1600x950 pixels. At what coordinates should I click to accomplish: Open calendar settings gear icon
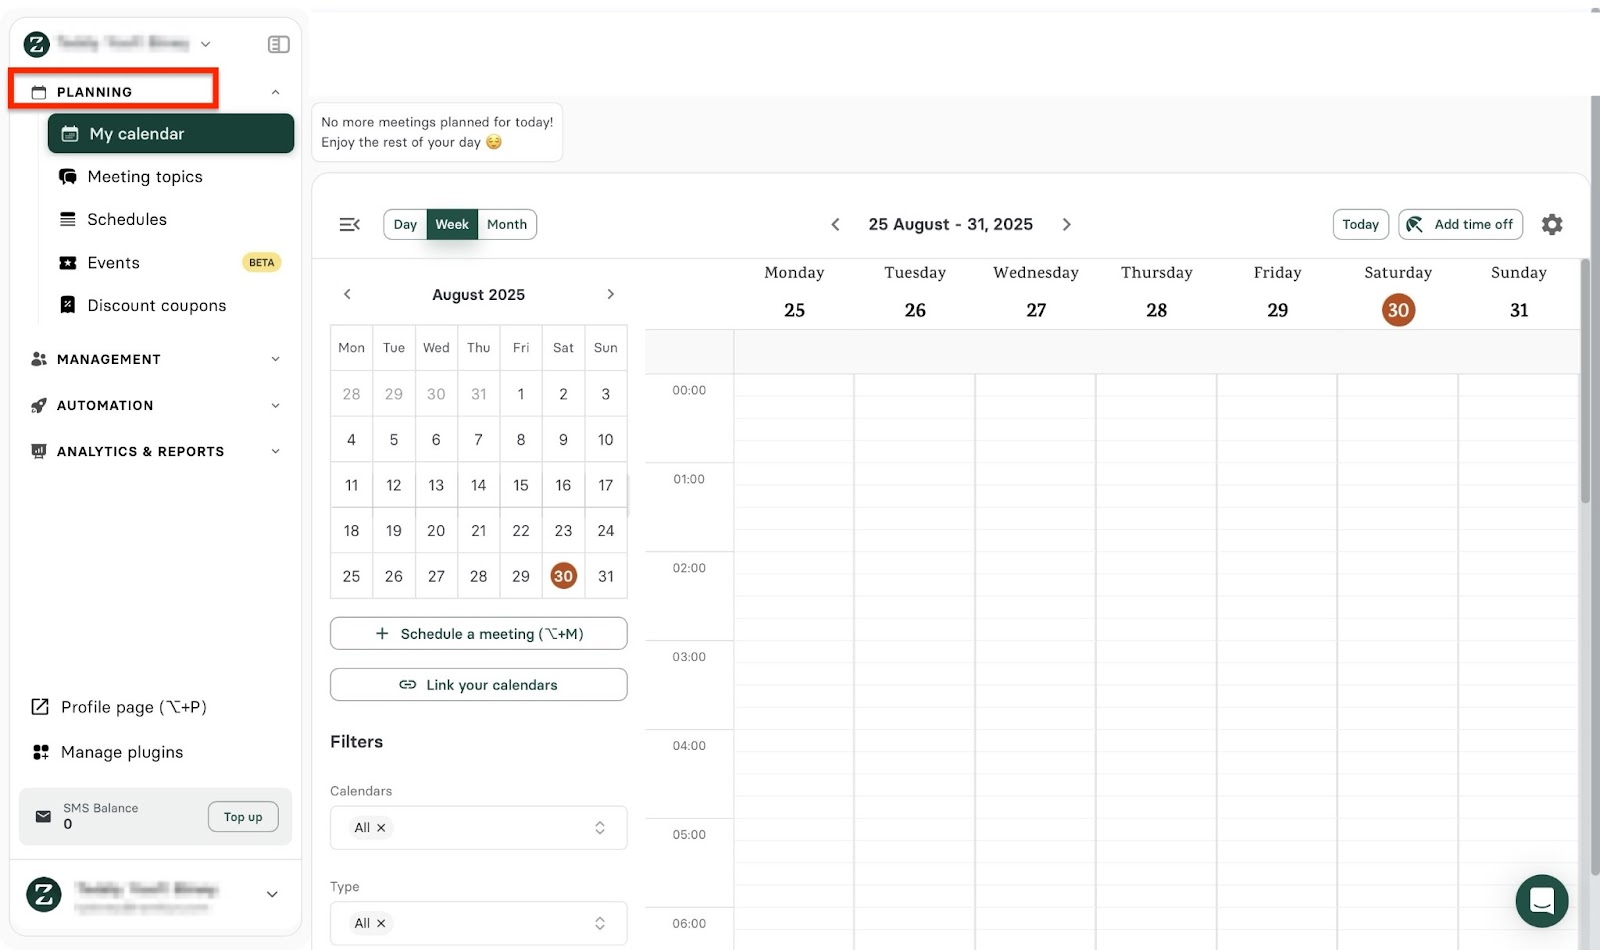point(1552,224)
